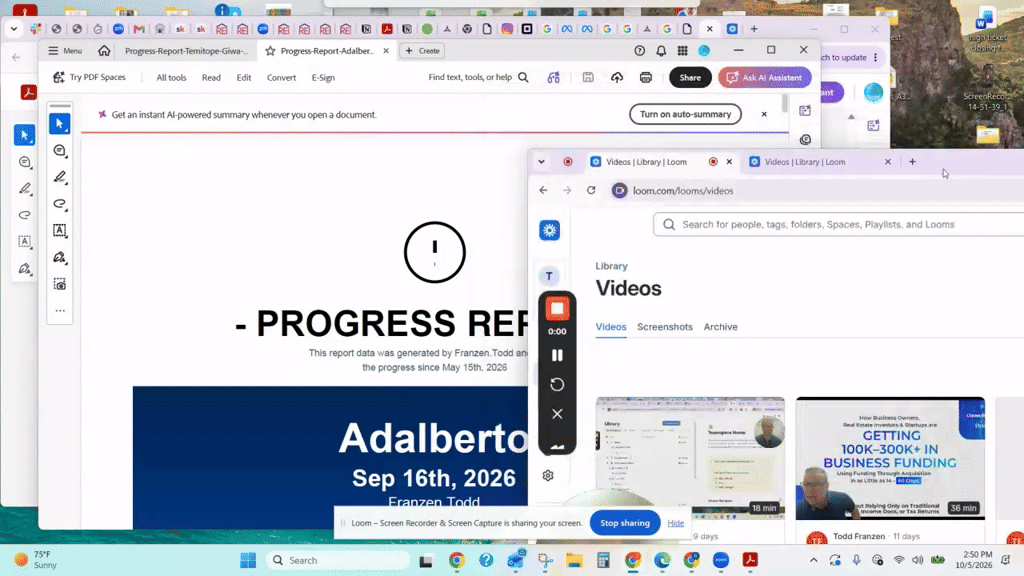Dismiss the AI summary banner
Viewport: 1024px width, 576px height.
tap(764, 114)
